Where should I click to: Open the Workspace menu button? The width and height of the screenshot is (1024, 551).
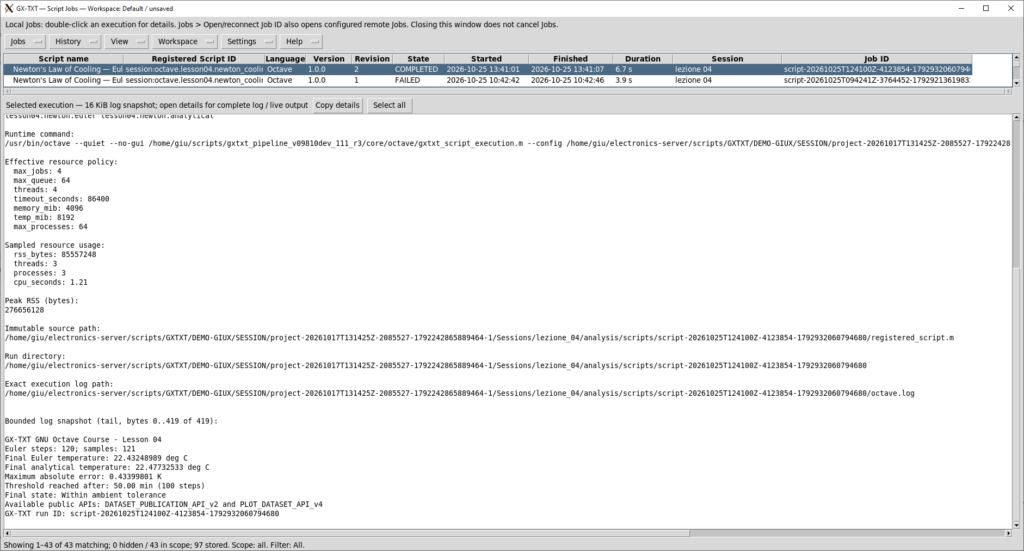[184, 41]
